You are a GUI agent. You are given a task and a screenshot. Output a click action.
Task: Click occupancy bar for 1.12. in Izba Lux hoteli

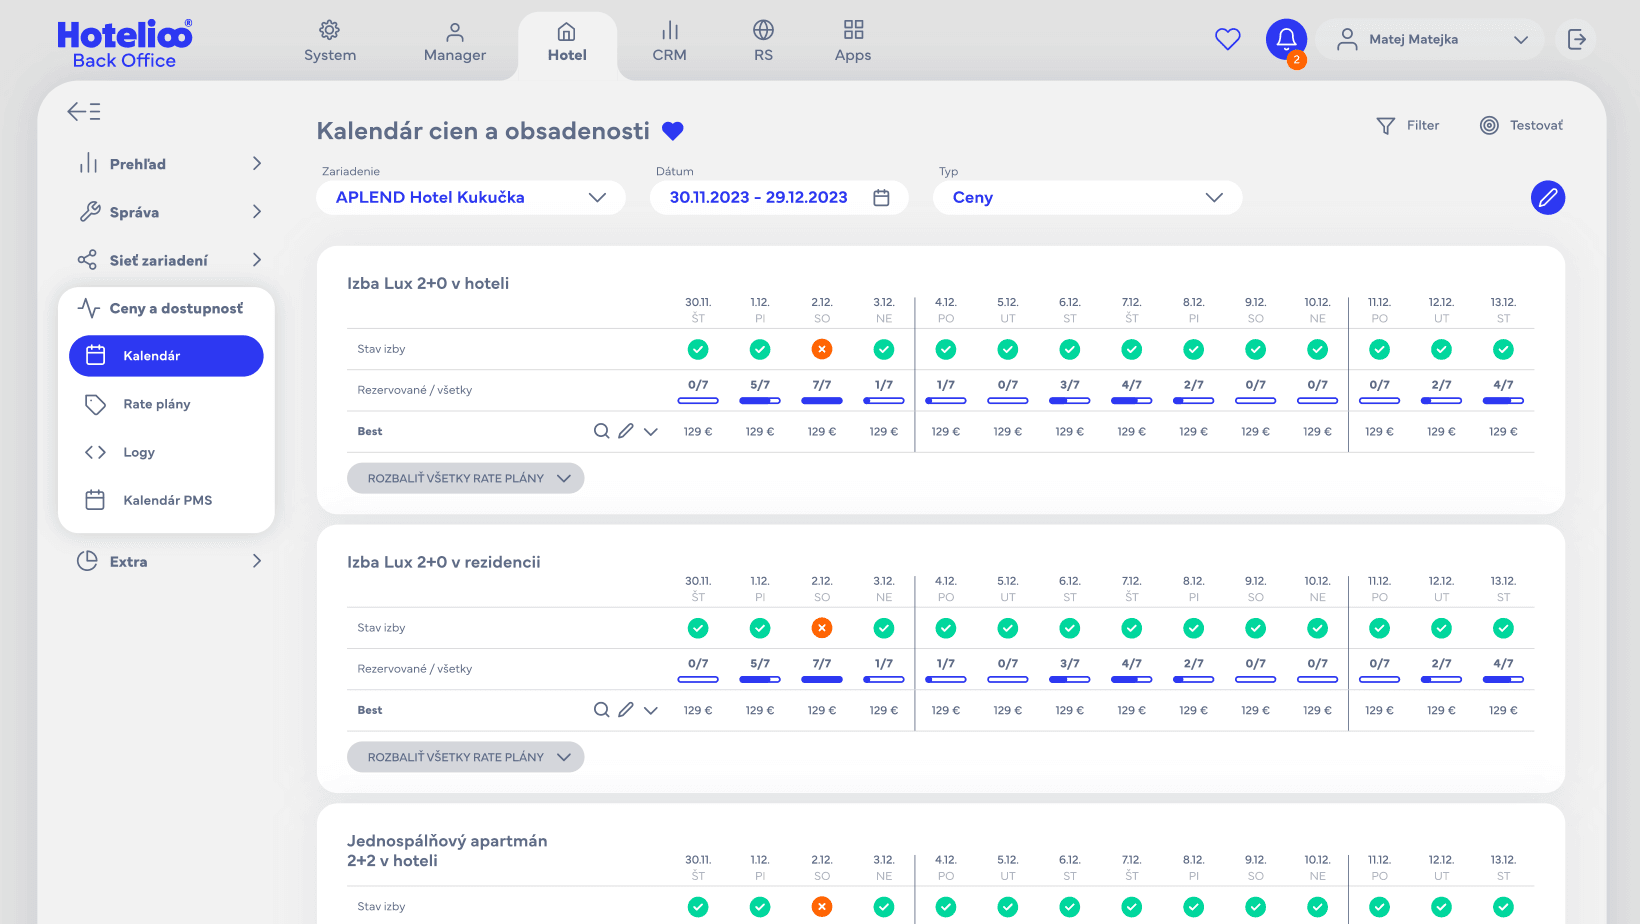760,400
